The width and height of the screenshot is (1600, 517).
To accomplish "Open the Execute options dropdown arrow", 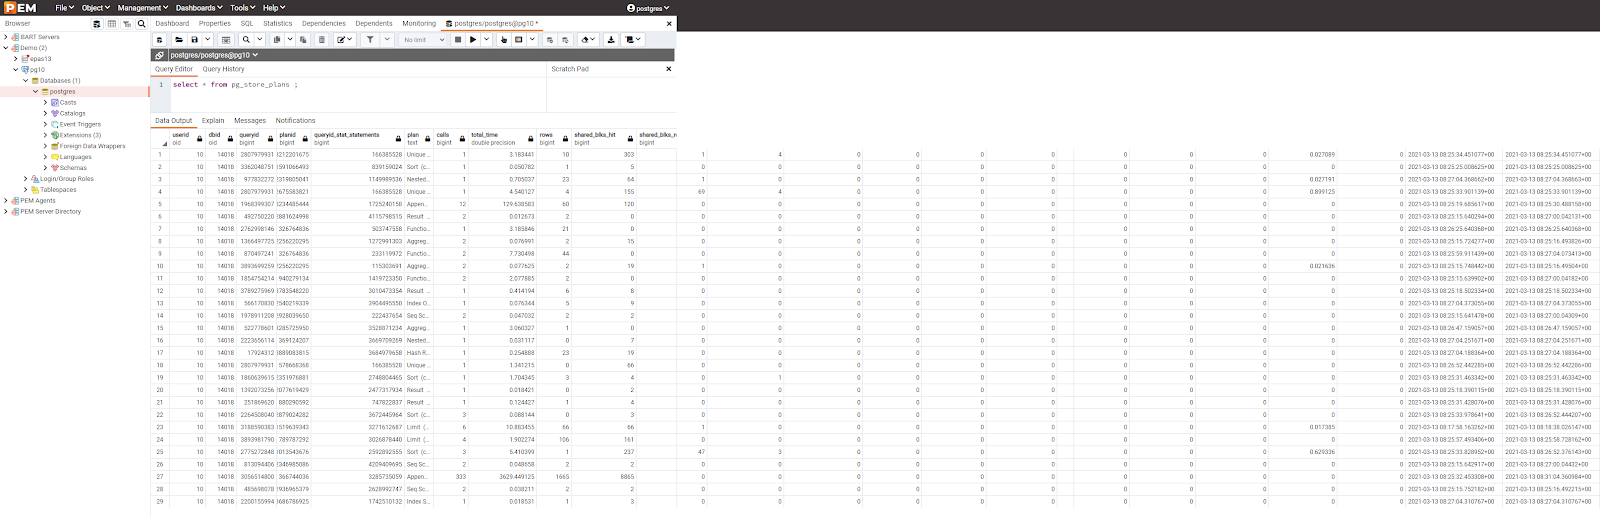I will point(486,40).
